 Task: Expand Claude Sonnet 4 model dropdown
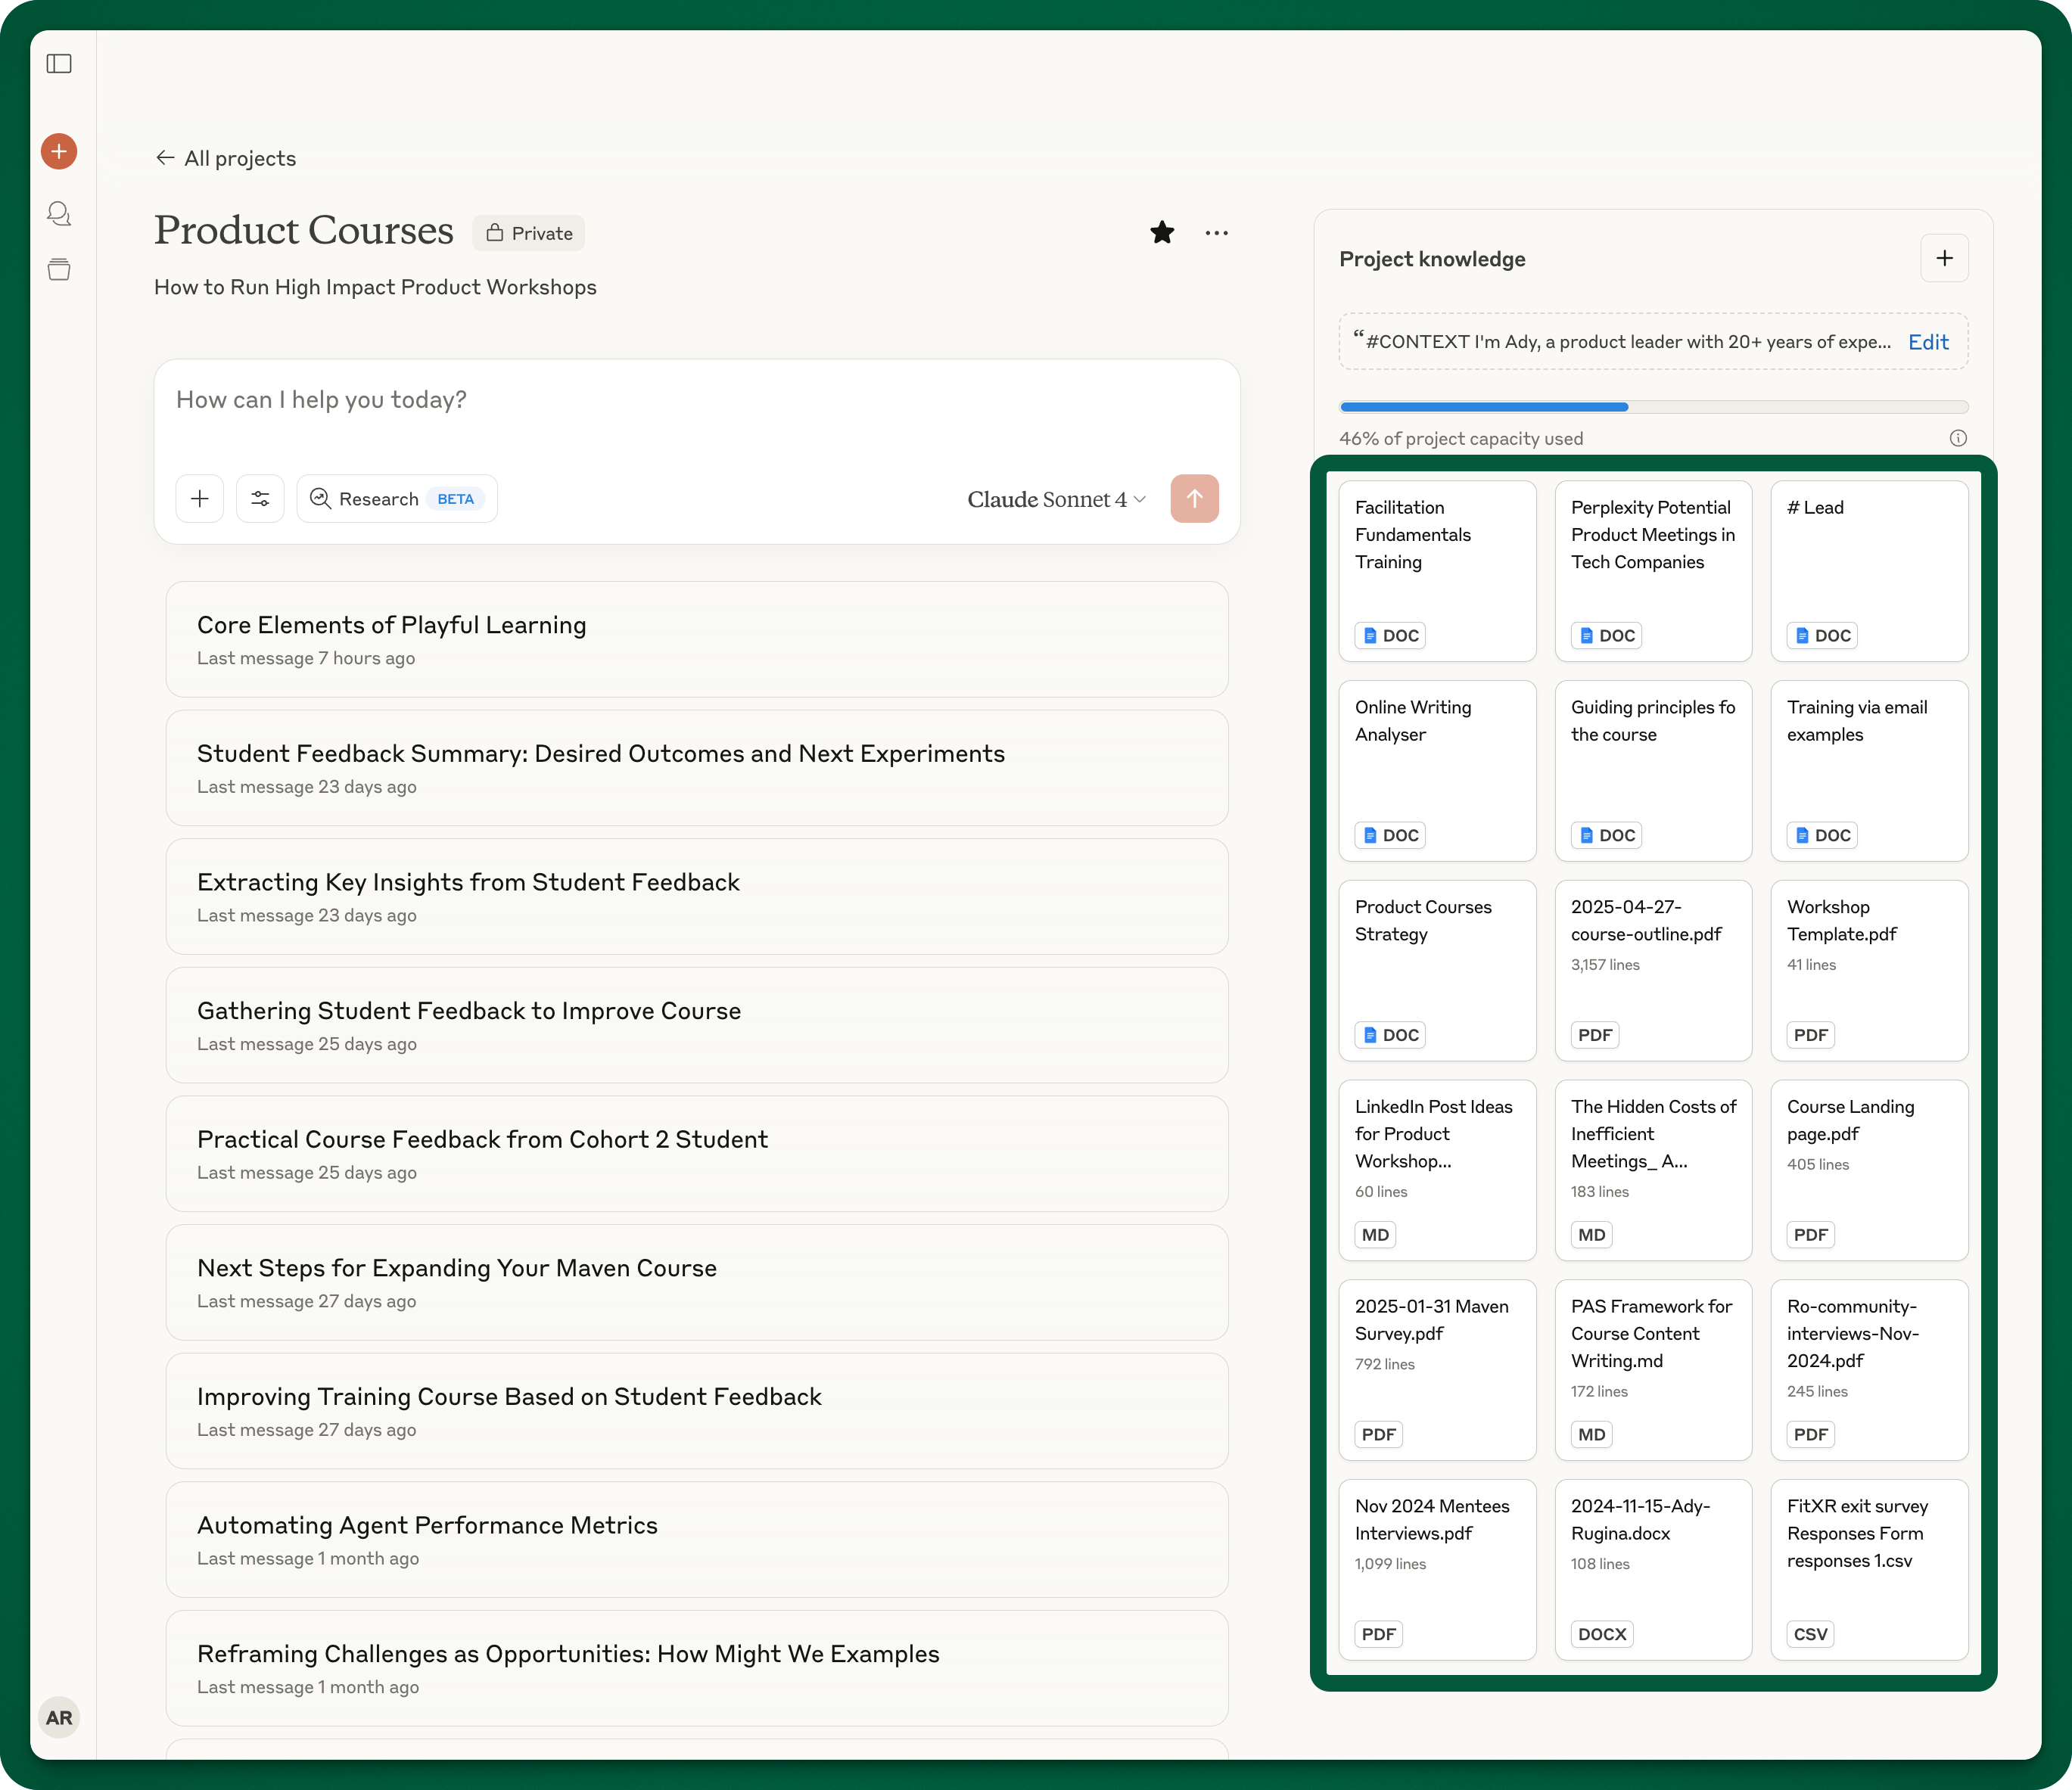pos(1056,499)
